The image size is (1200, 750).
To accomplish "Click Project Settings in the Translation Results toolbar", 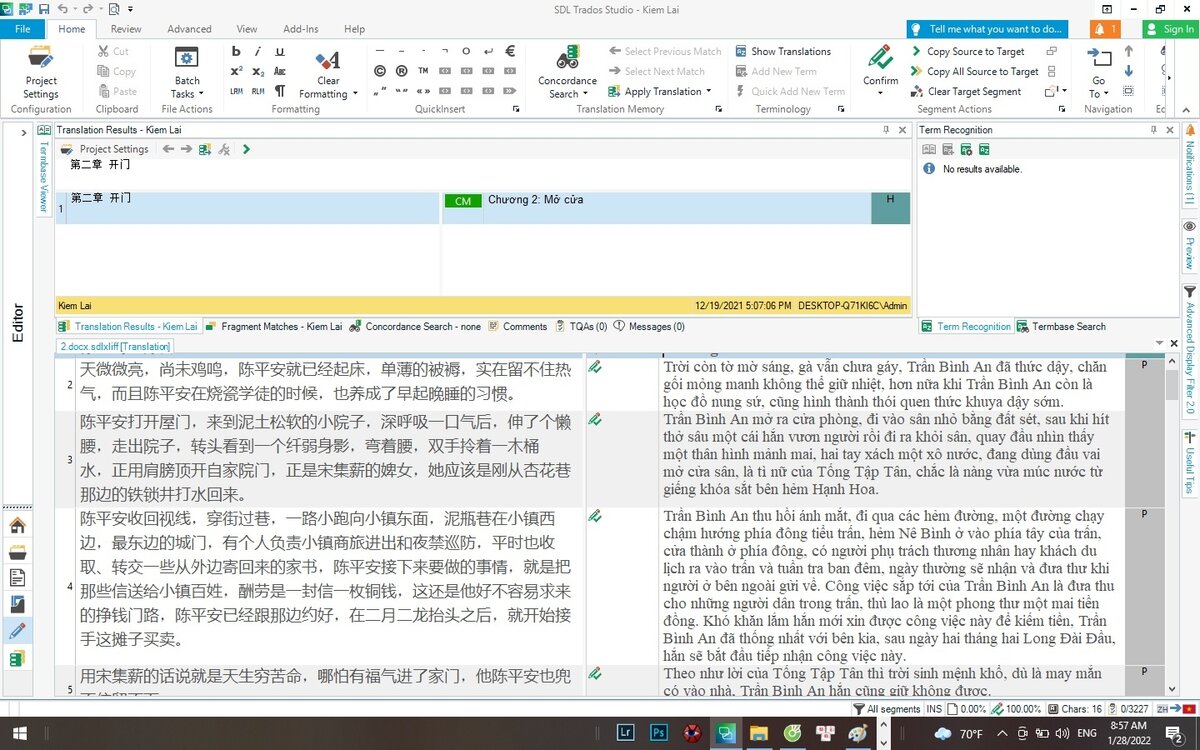I will click(104, 149).
